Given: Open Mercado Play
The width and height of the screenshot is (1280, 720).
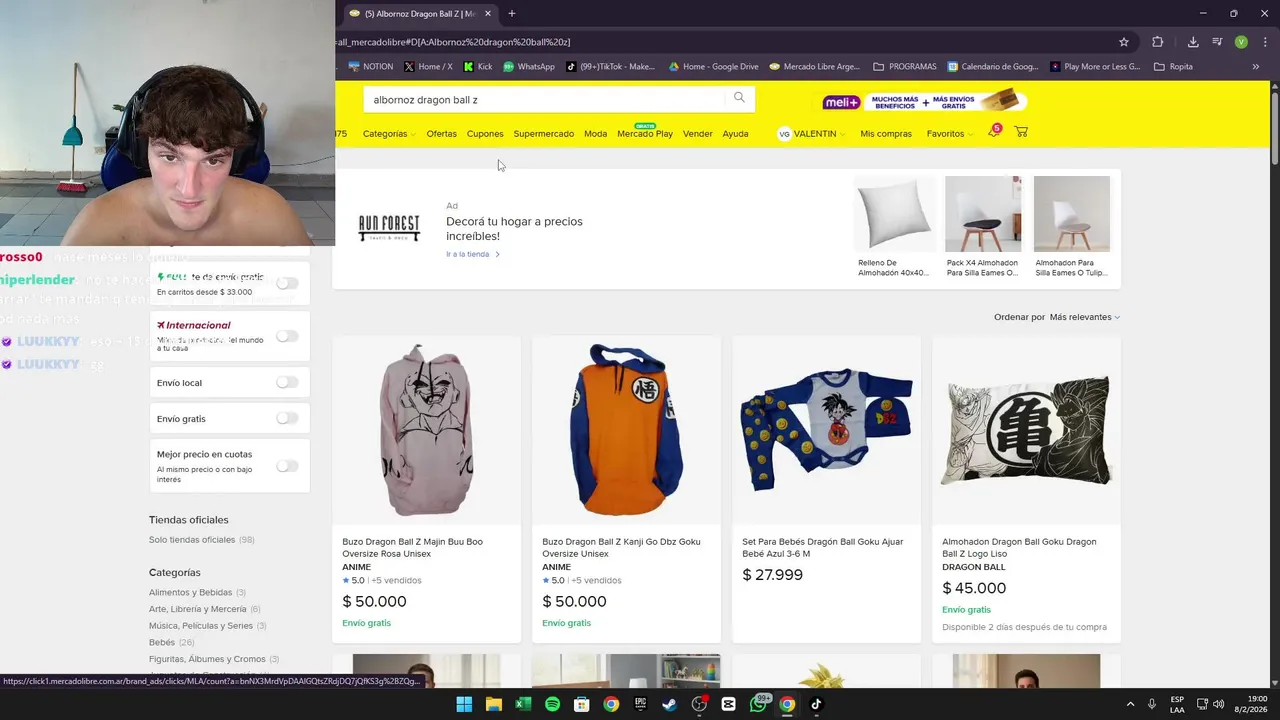Looking at the screenshot, I should pyautogui.click(x=645, y=133).
